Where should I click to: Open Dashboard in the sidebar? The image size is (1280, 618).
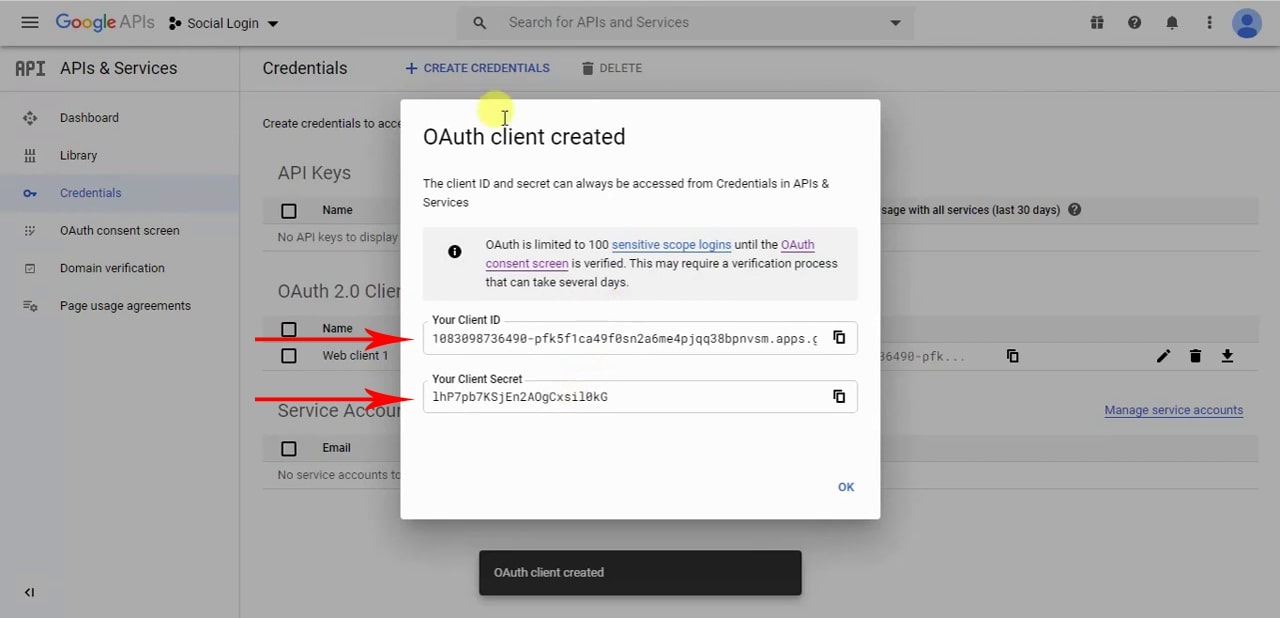[89, 118]
